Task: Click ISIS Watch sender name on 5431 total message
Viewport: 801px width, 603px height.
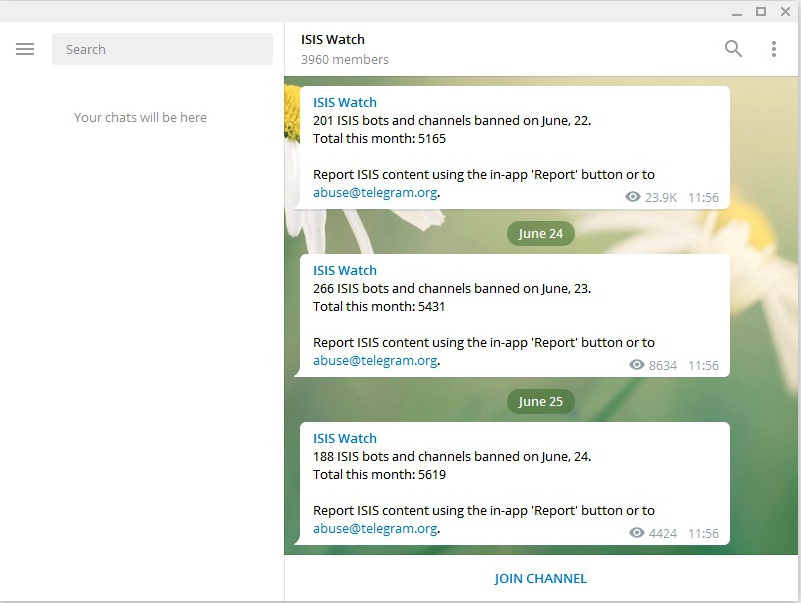Action: click(x=345, y=270)
